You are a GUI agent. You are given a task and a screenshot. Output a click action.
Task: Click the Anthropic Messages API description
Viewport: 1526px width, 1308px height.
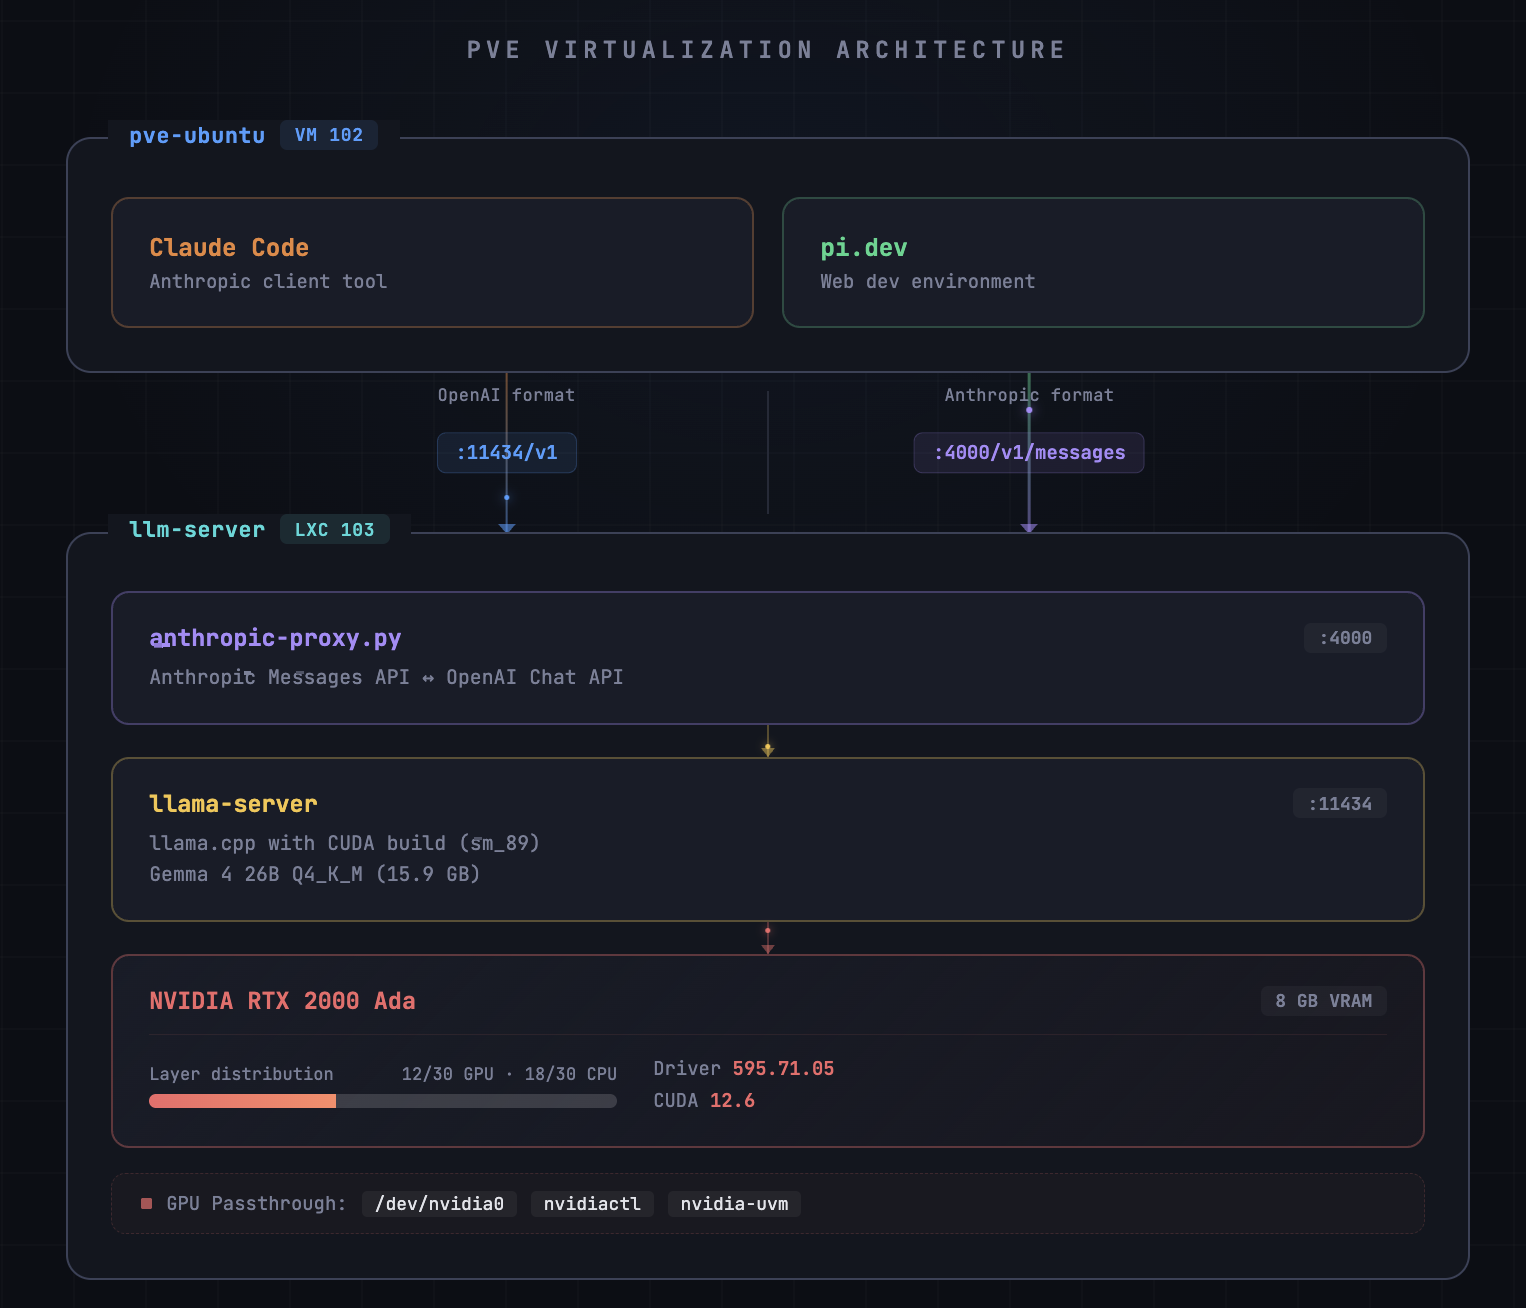pos(386,677)
